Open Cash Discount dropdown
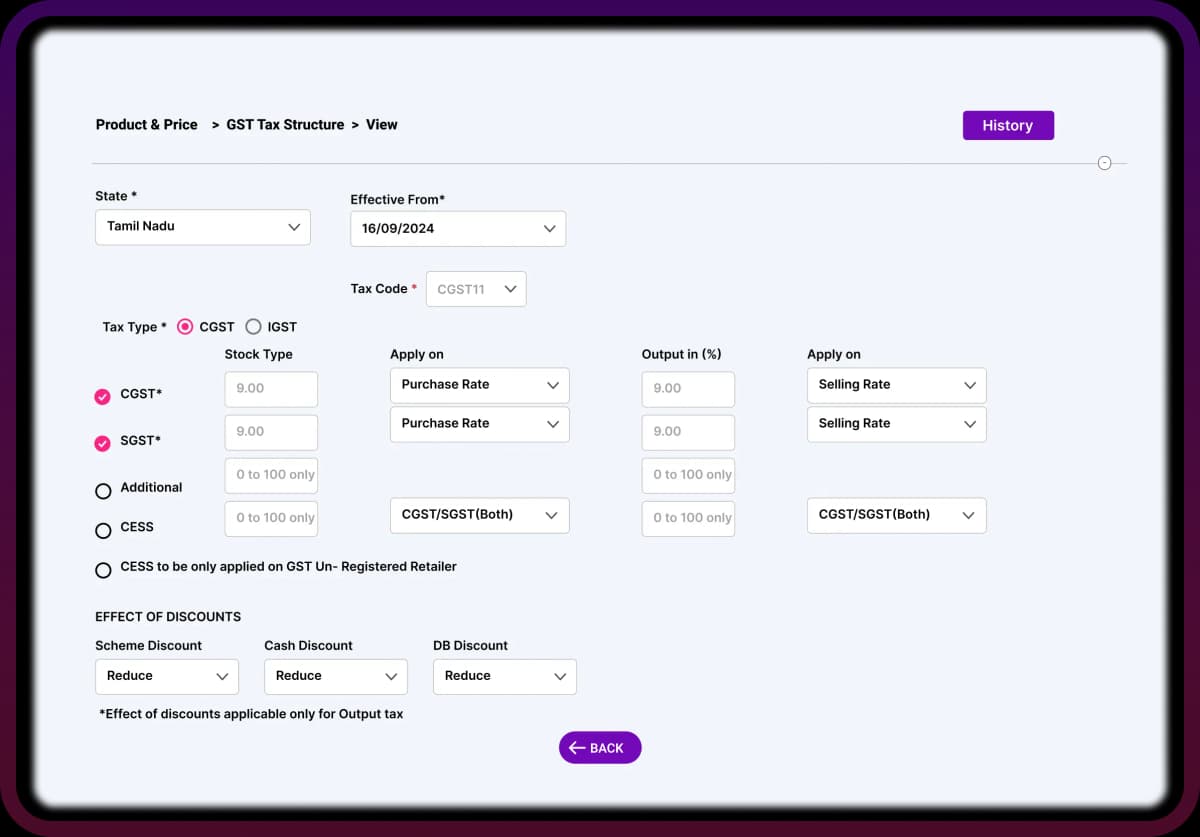 [336, 677]
